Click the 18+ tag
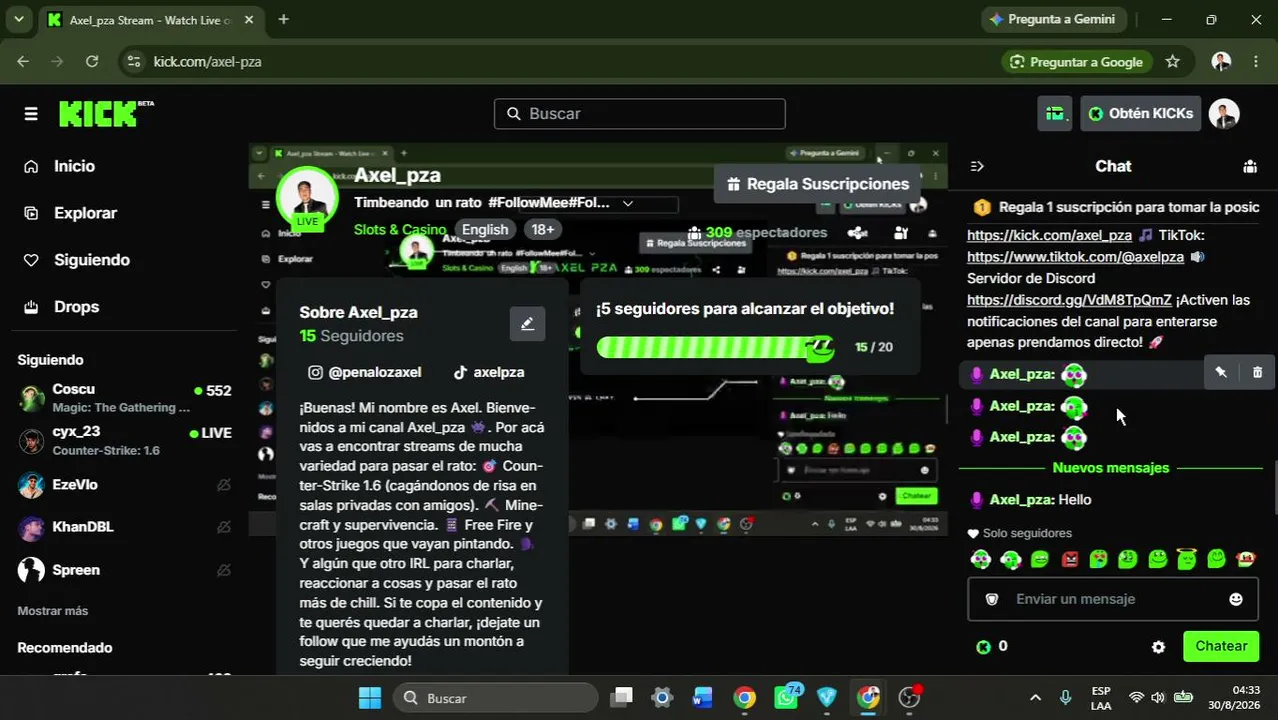The width and height of the screenshot is (1278, 720). pyautogui.click(x=543, y=230)
